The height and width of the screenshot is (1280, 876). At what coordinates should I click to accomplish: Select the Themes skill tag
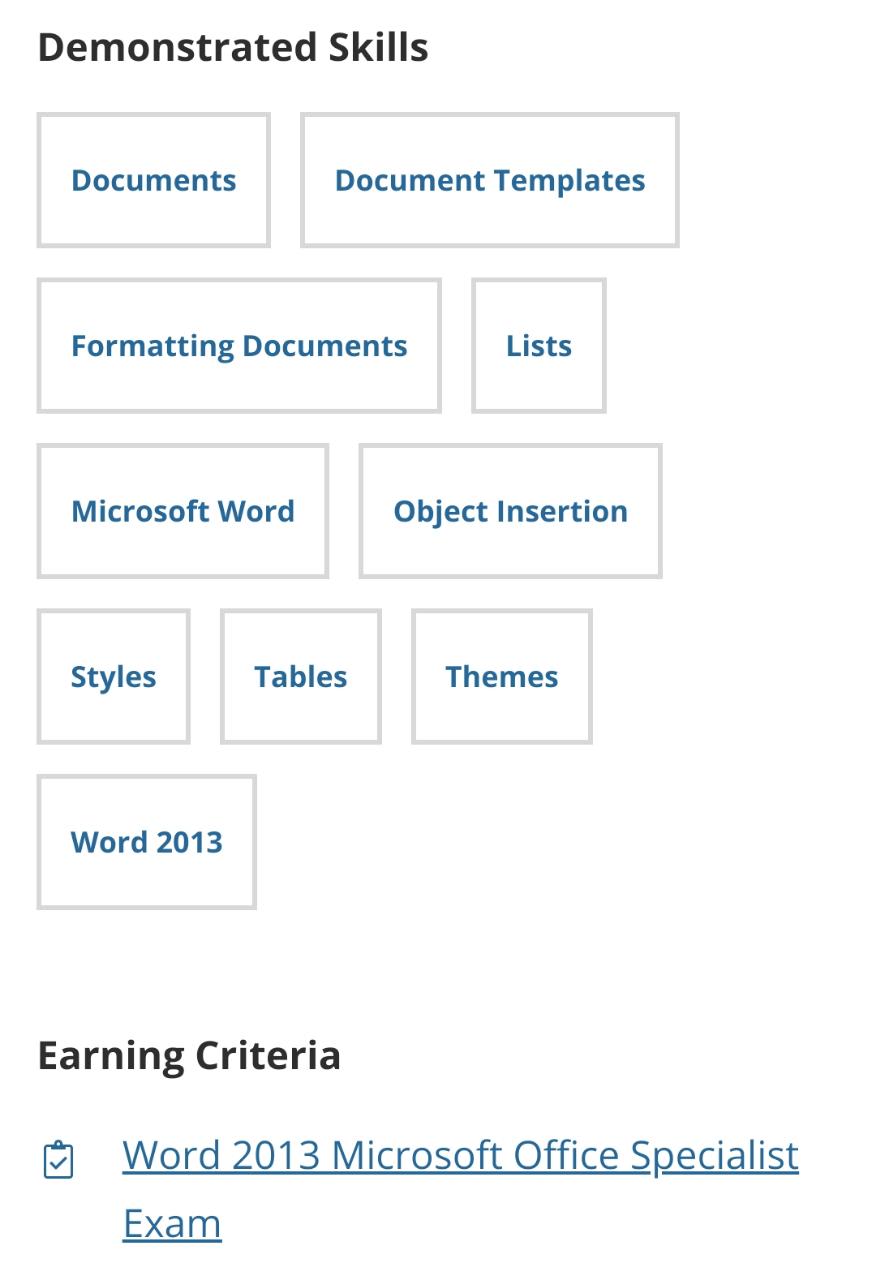click(502, 677)
